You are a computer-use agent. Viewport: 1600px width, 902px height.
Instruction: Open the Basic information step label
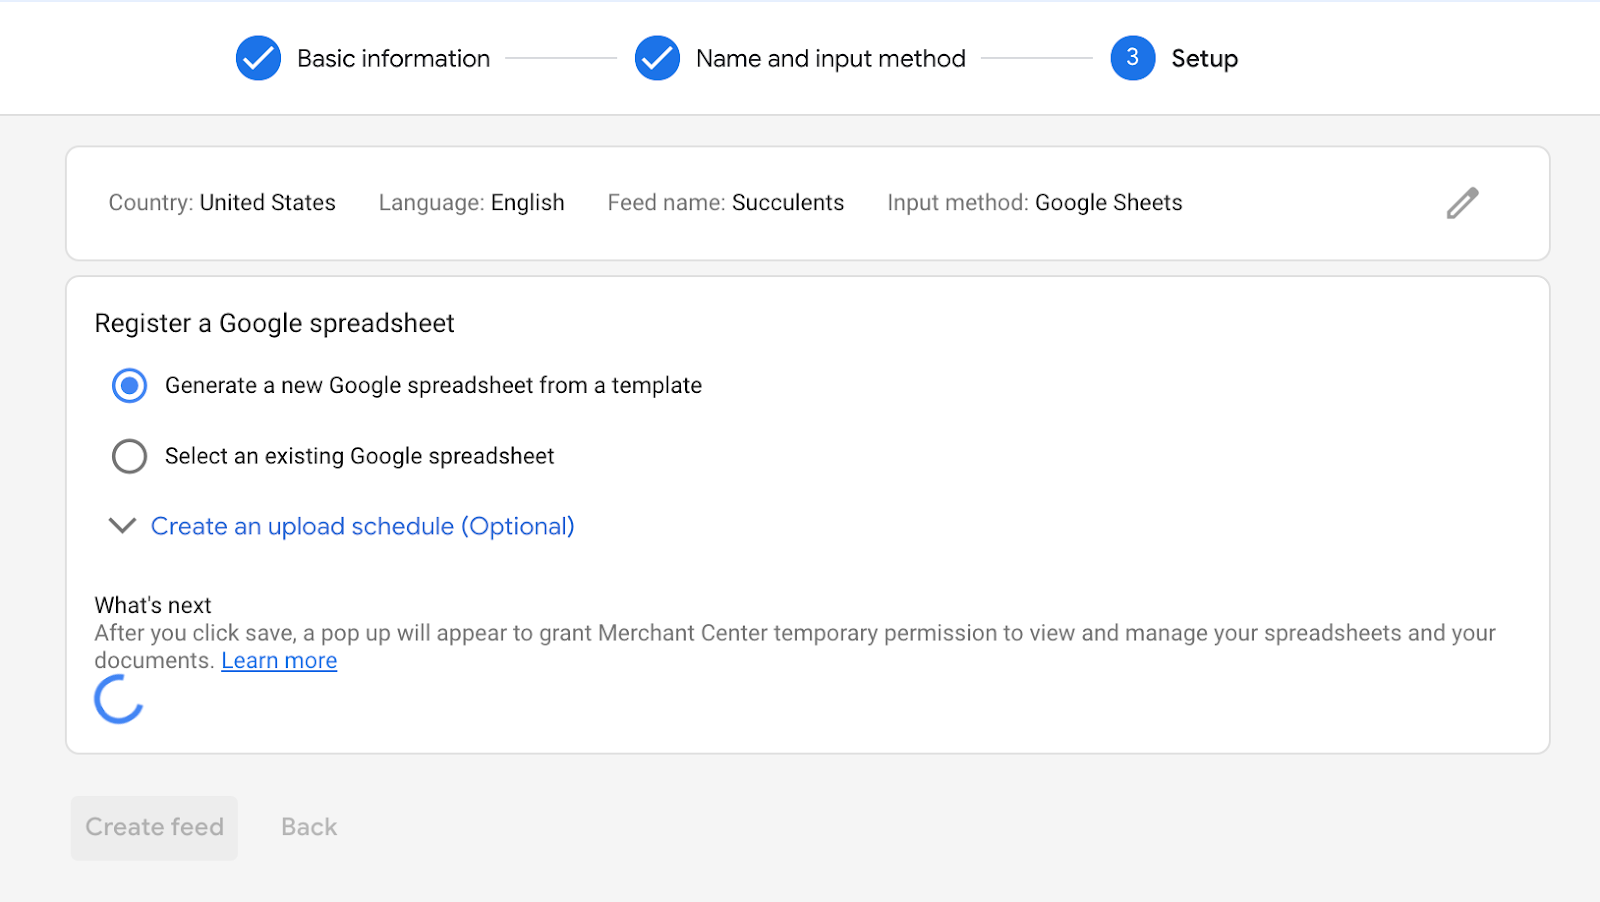[393, 59]
